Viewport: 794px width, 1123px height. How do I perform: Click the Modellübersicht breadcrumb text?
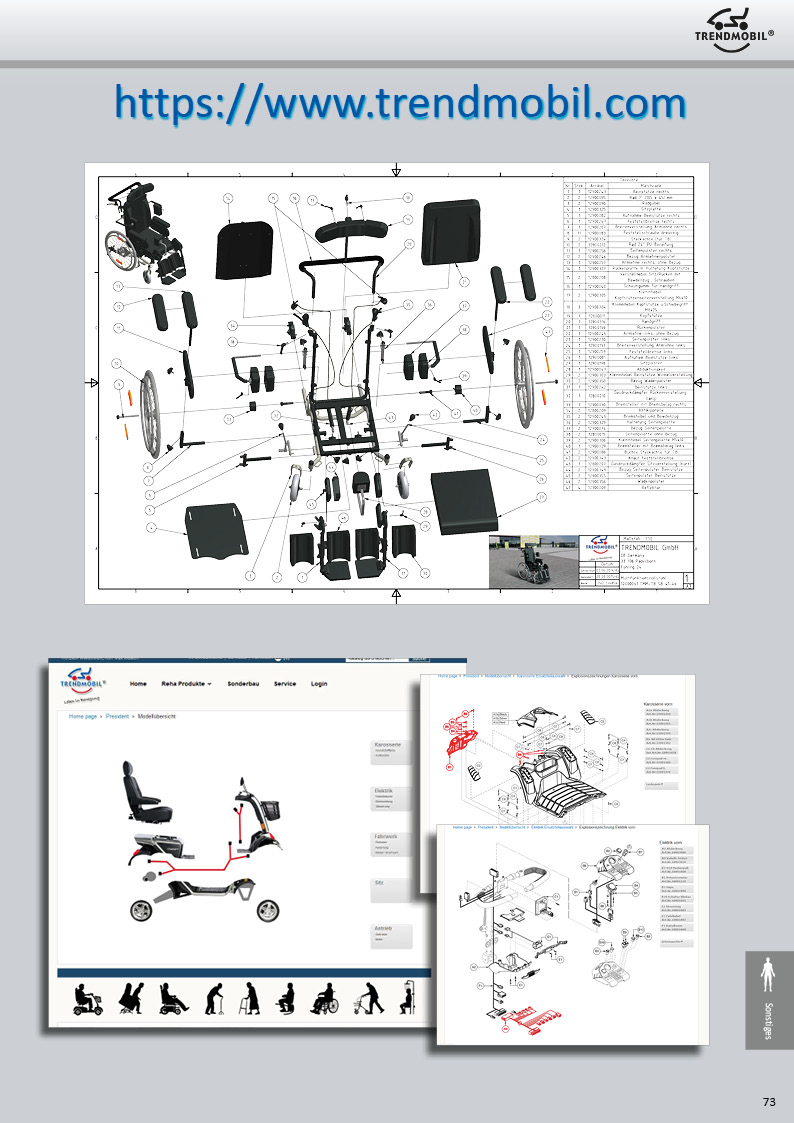tap(157, 716)
